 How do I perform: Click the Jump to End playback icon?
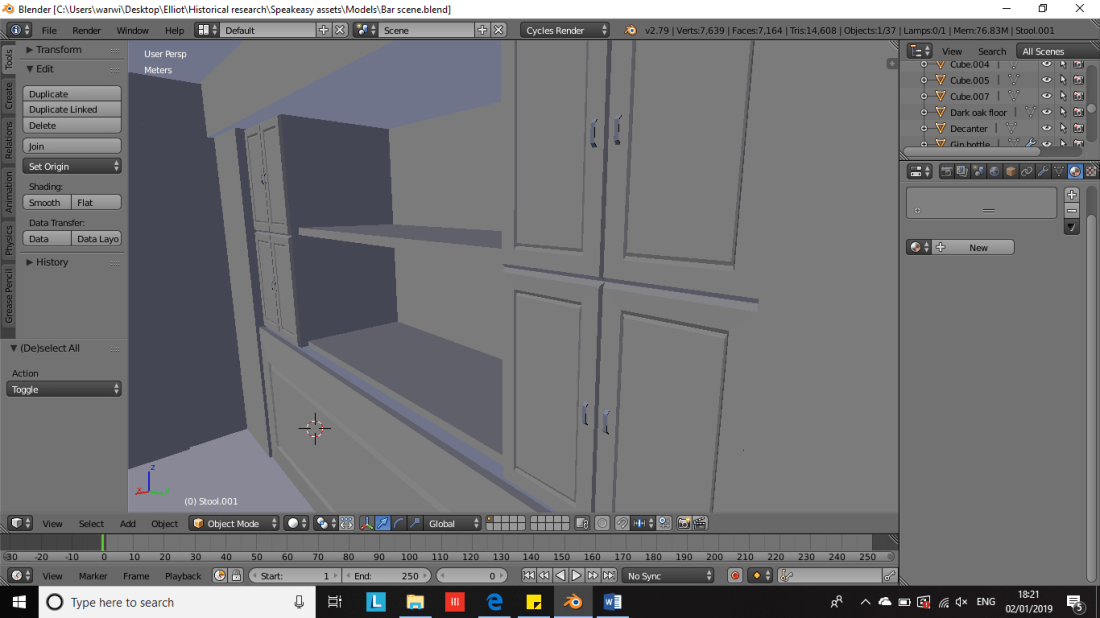[x=608, y=576]
